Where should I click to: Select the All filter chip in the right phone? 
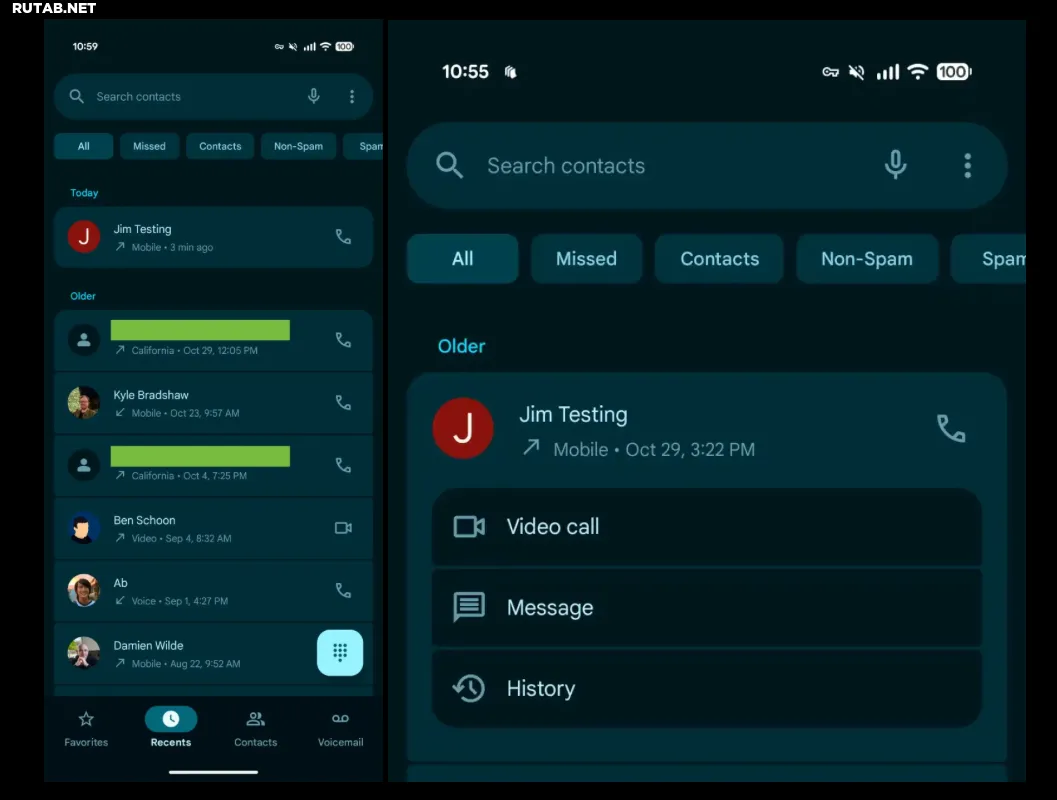point(462,259)
